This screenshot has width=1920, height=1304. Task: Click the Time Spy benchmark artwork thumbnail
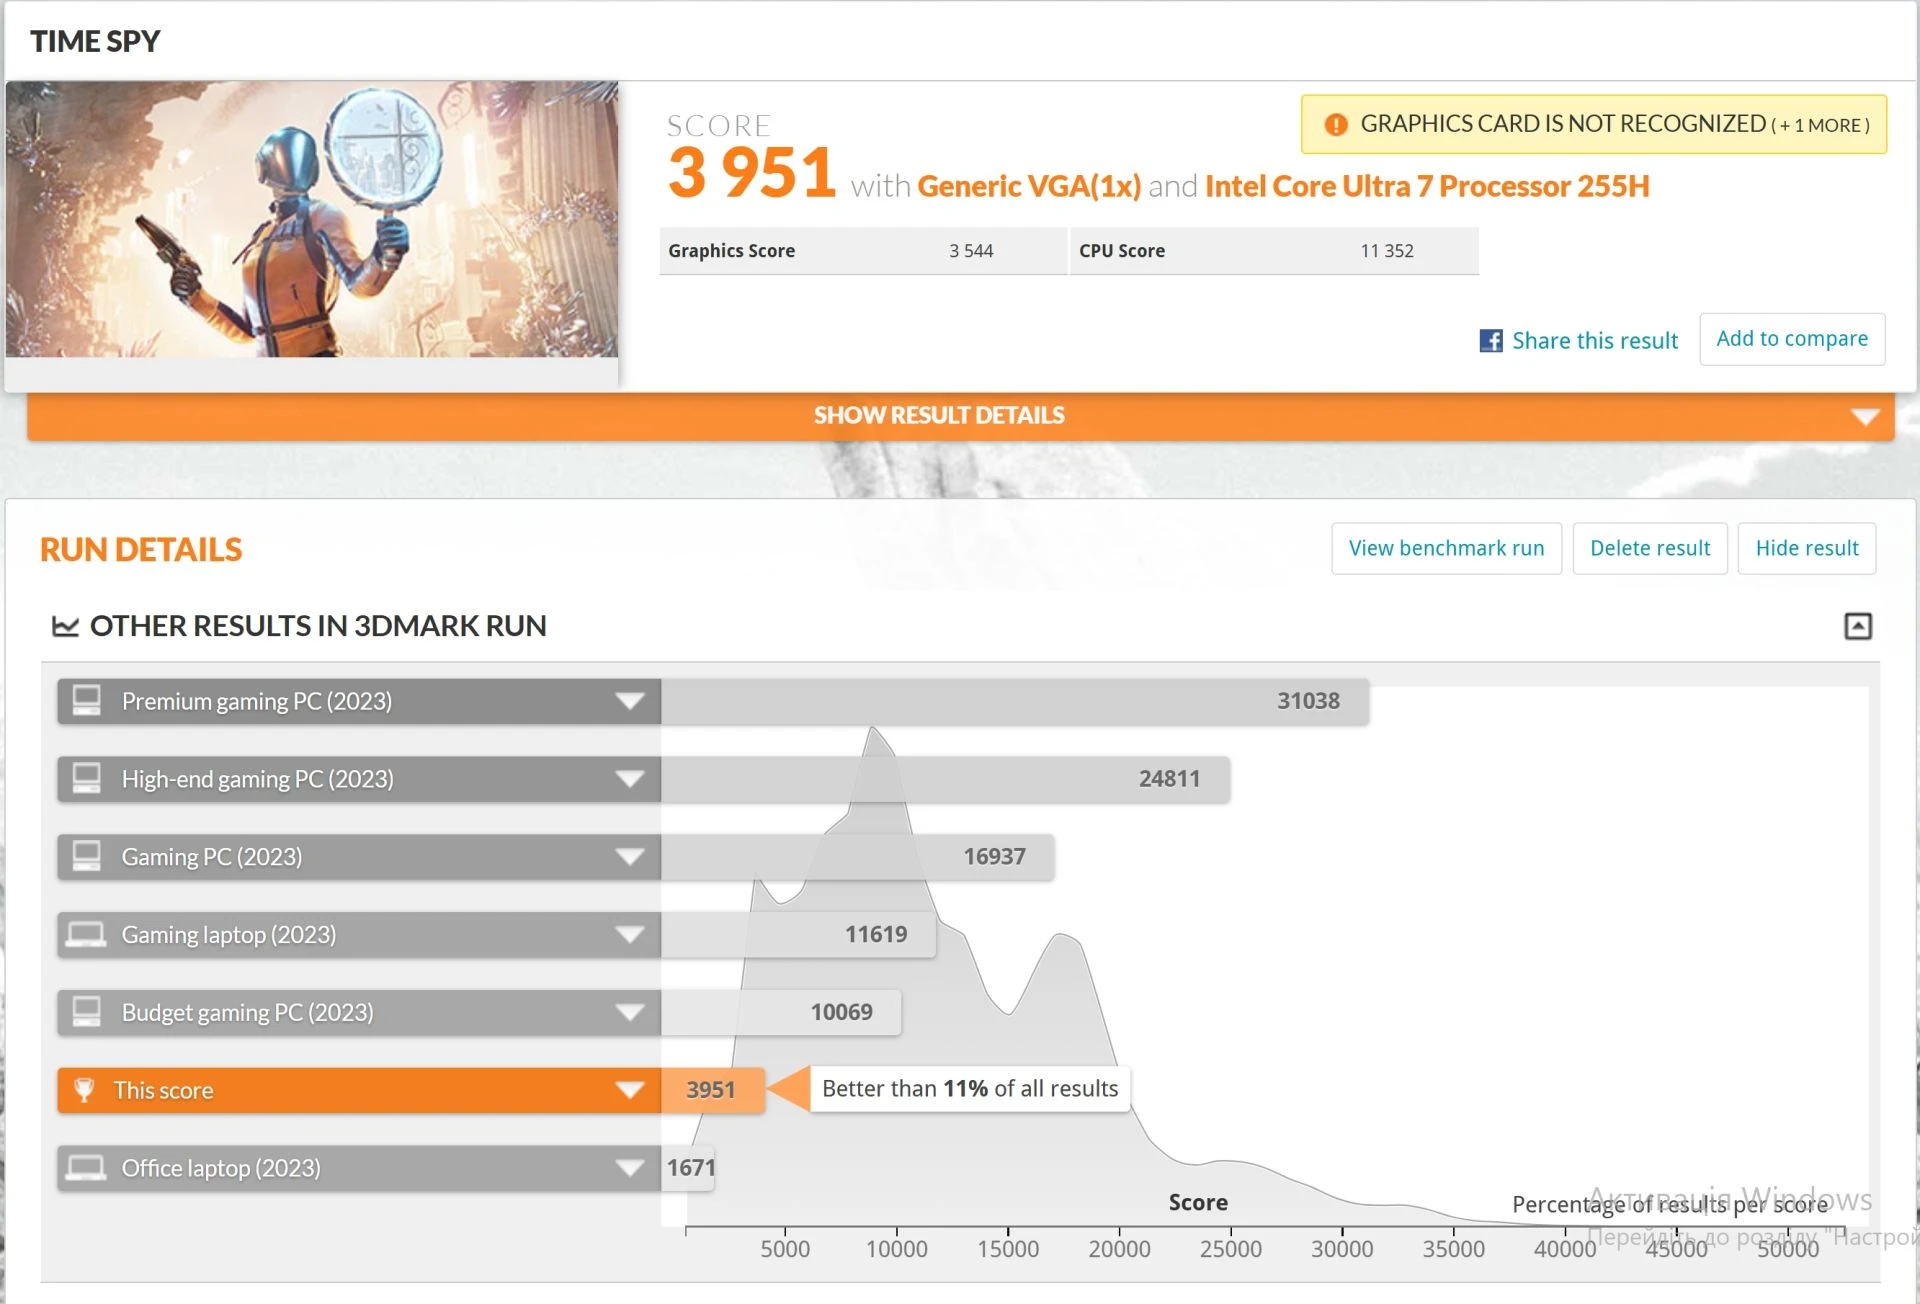pyautogui.click(x=312, y=219)
